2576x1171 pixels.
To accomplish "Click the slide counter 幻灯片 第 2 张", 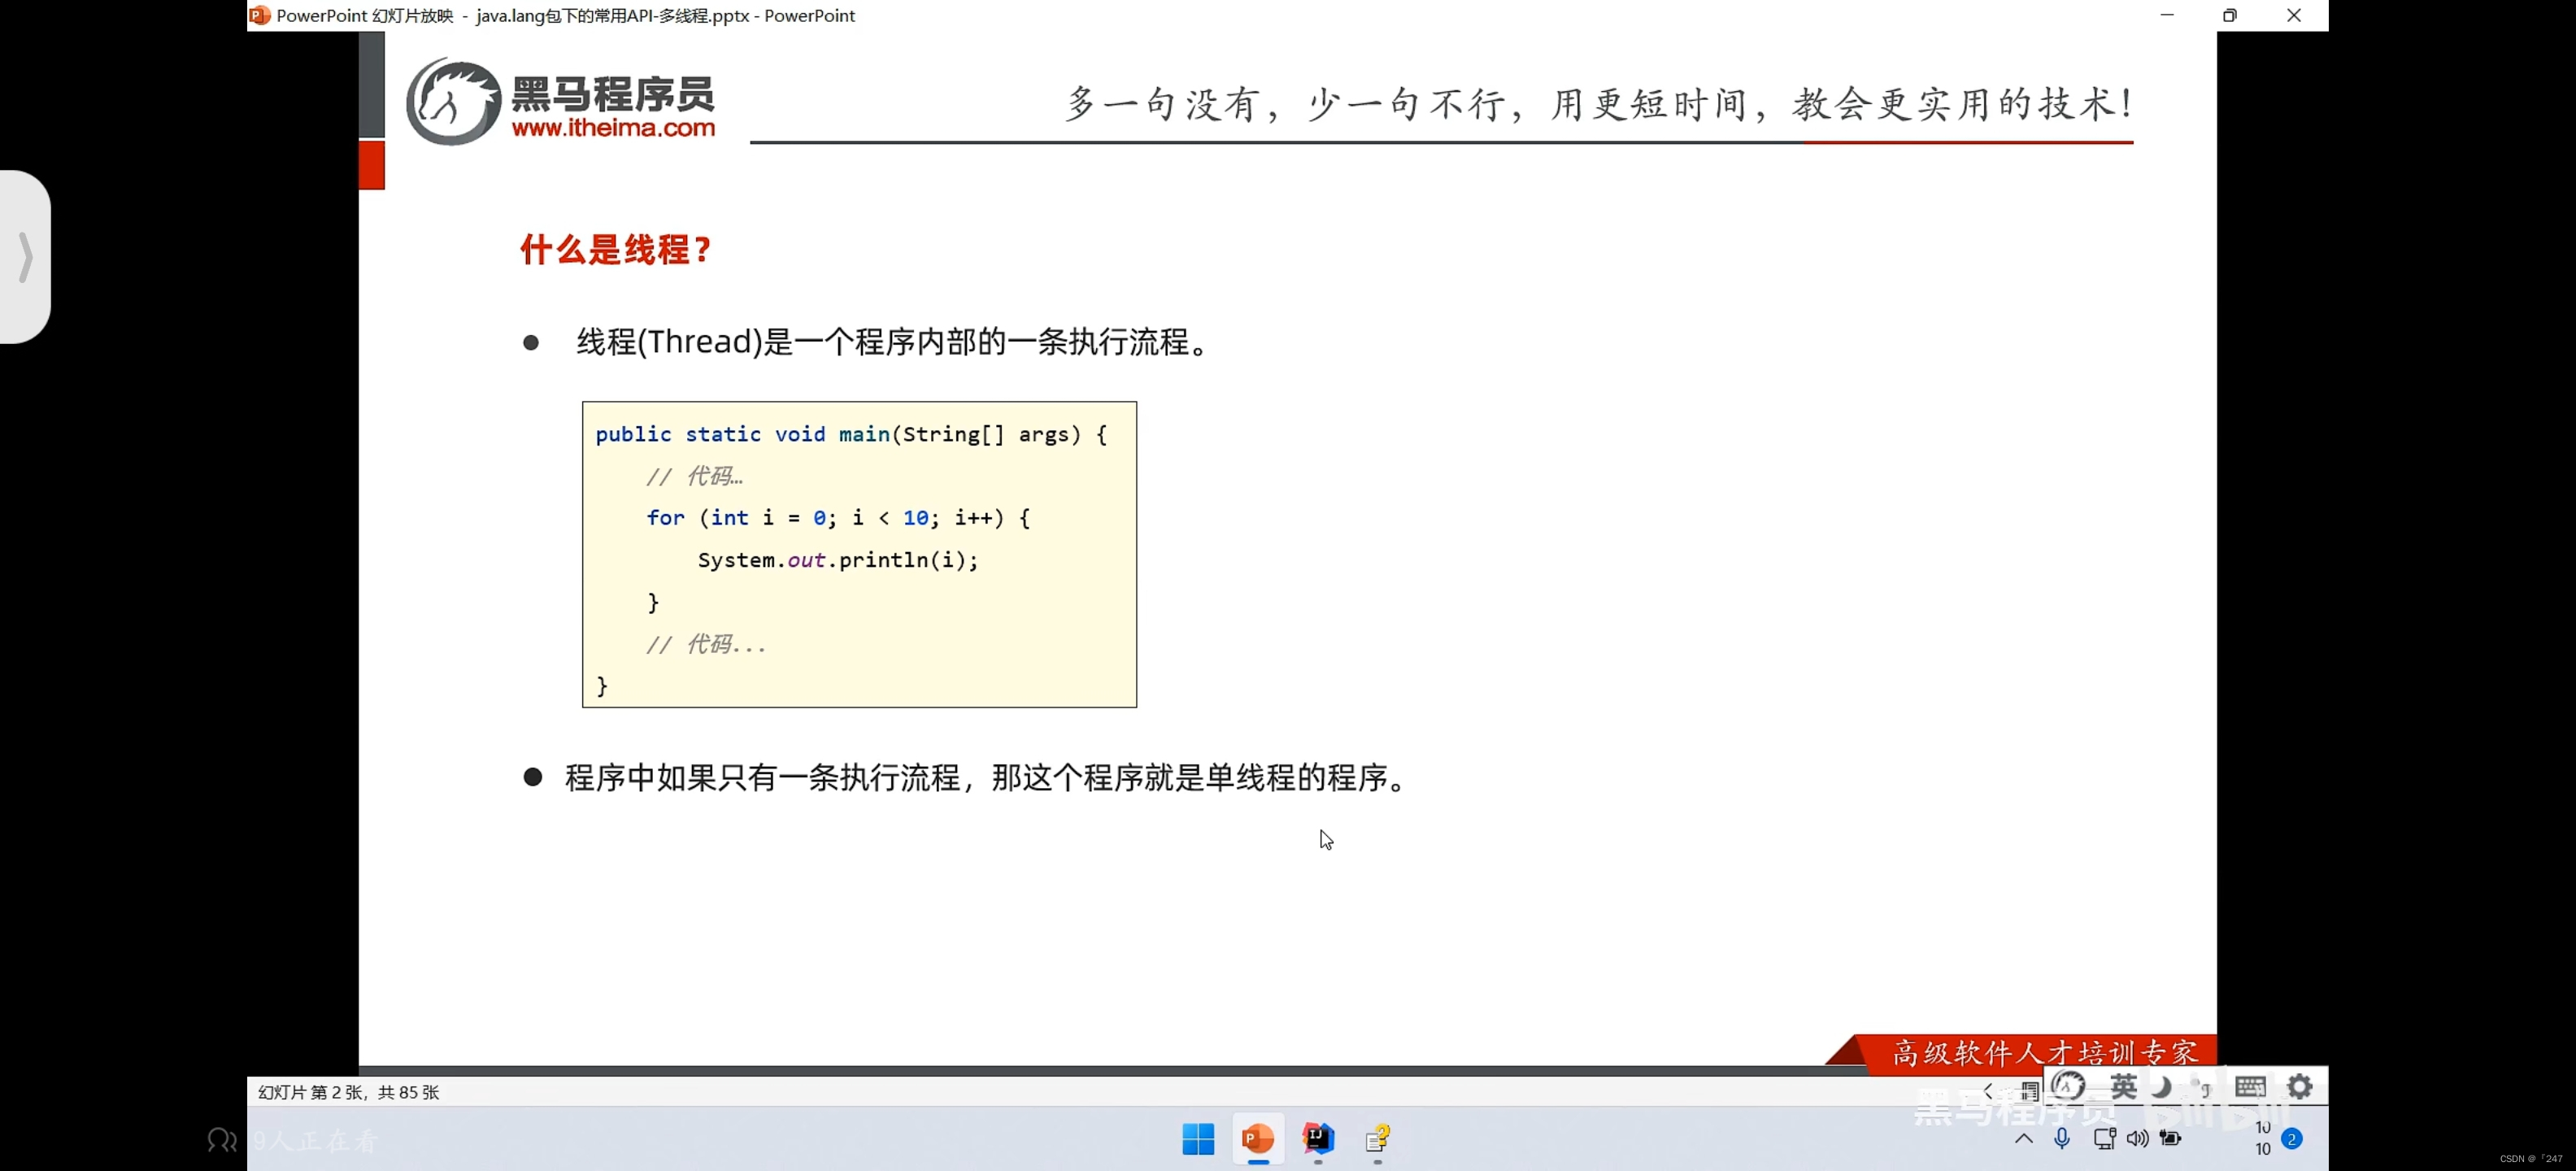I will (x=348, y=1092).
